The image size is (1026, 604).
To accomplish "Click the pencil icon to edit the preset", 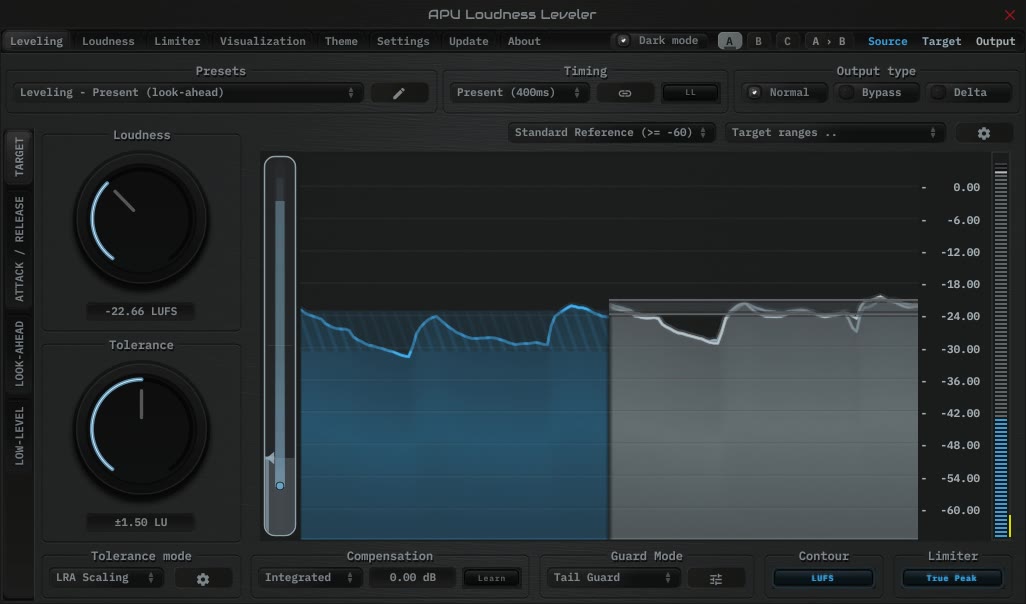I will (x=399, y=93).
